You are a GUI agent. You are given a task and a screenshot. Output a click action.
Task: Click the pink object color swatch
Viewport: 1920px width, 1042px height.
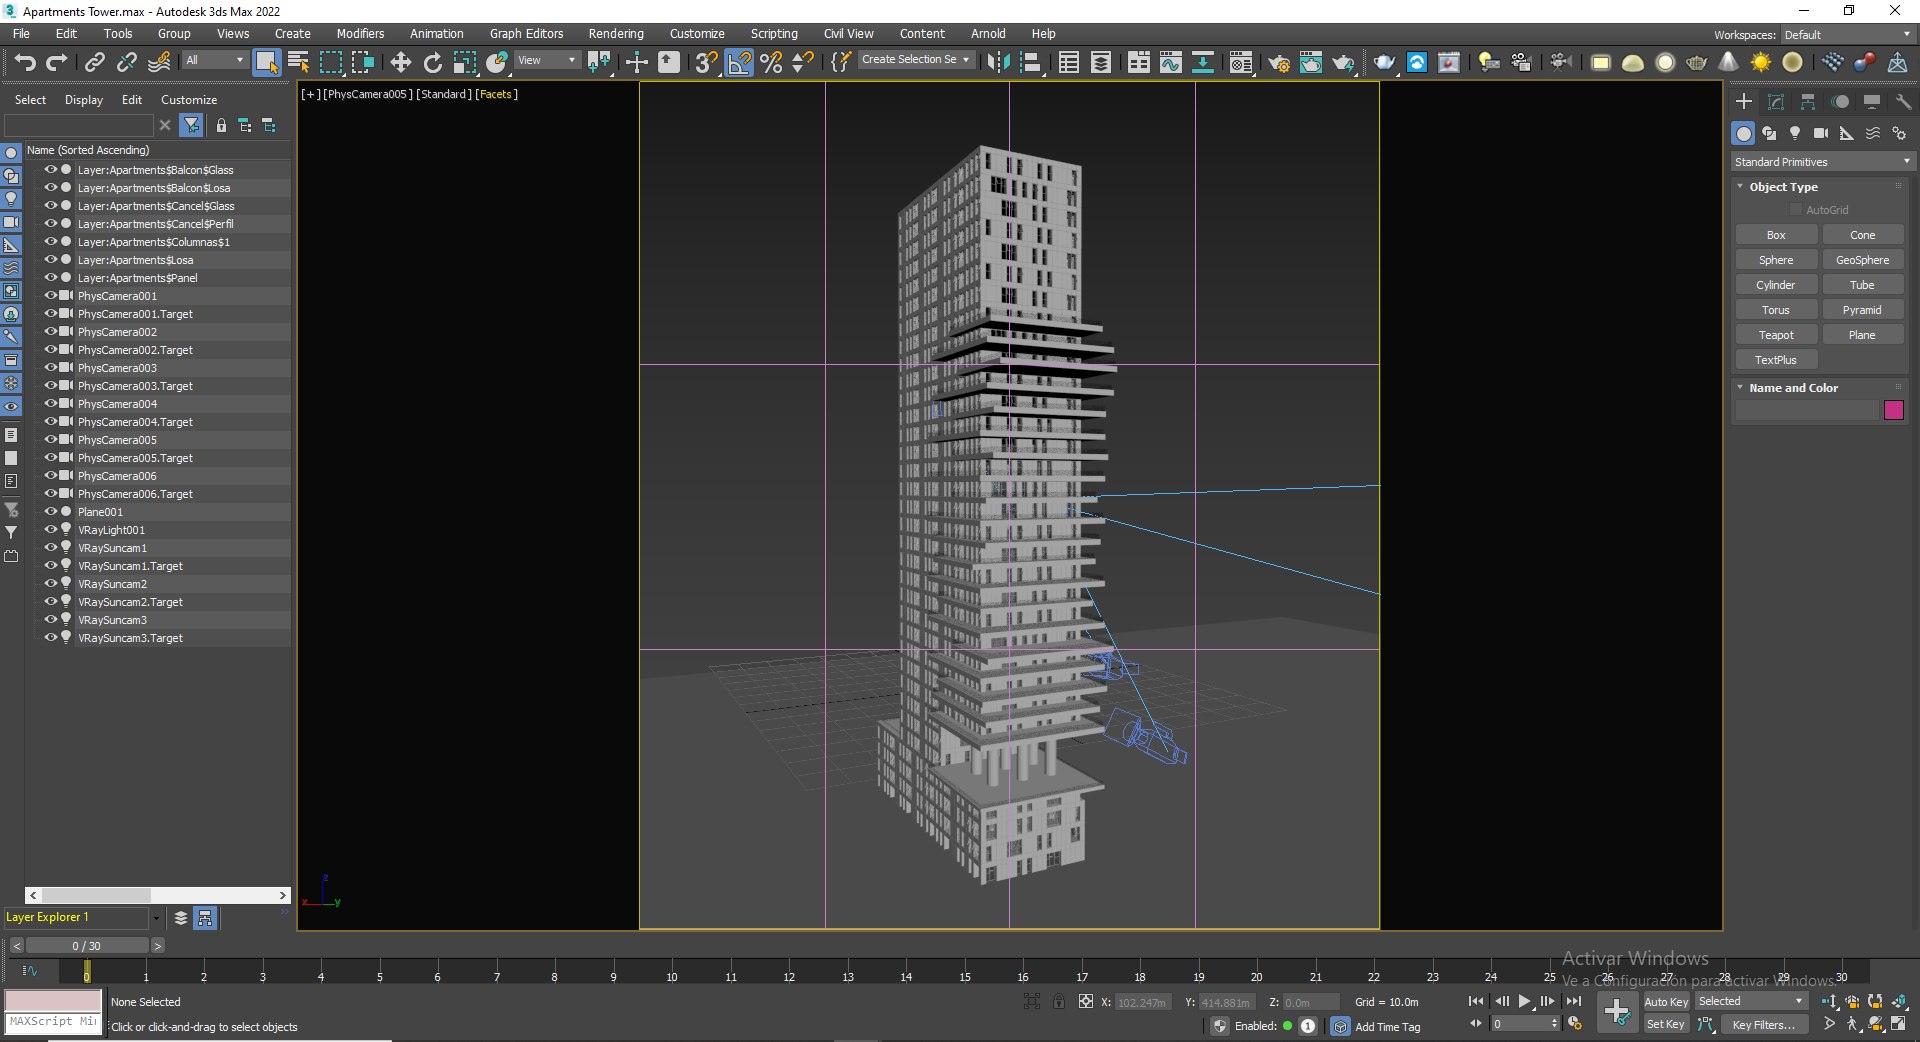click(1894, 410)
